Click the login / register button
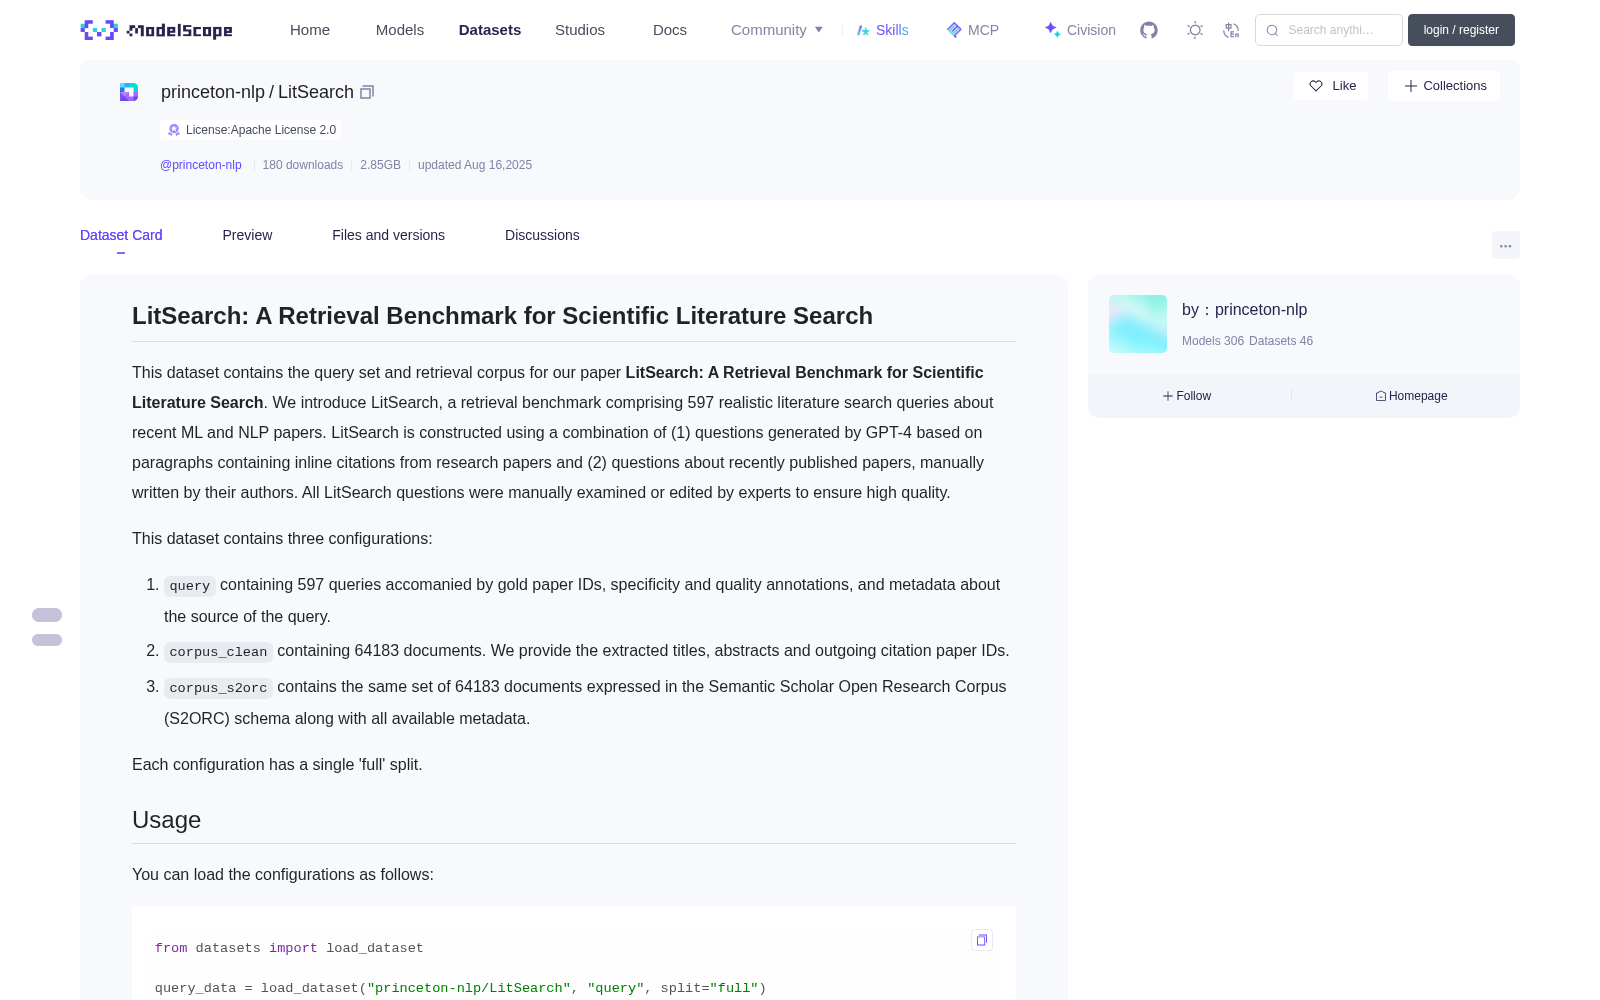This screenshot has height=1000, width=1600. pyautogui.click(x=1461, y=30)
